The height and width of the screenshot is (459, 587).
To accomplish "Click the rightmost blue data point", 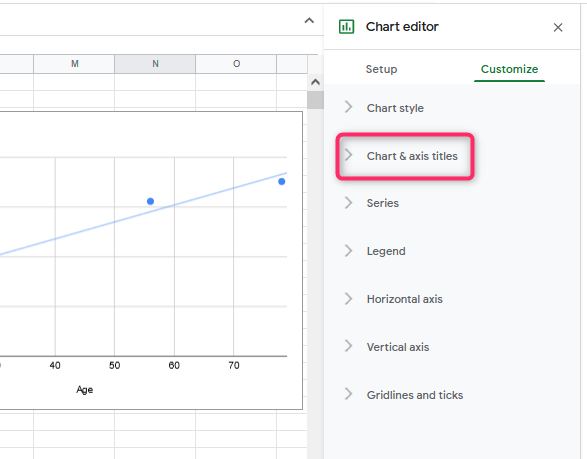I will pyautogui.click(x=282, y=182).
